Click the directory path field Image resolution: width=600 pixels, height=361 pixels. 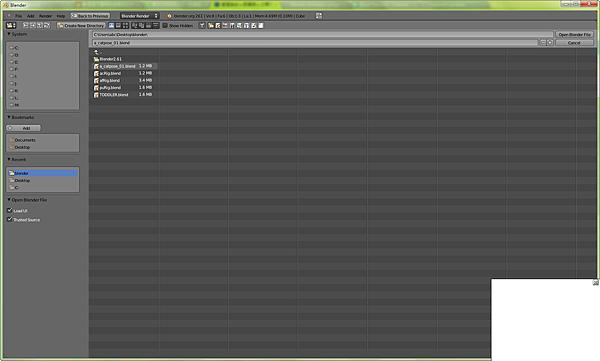pyautogui.click(x=323, y=34)
